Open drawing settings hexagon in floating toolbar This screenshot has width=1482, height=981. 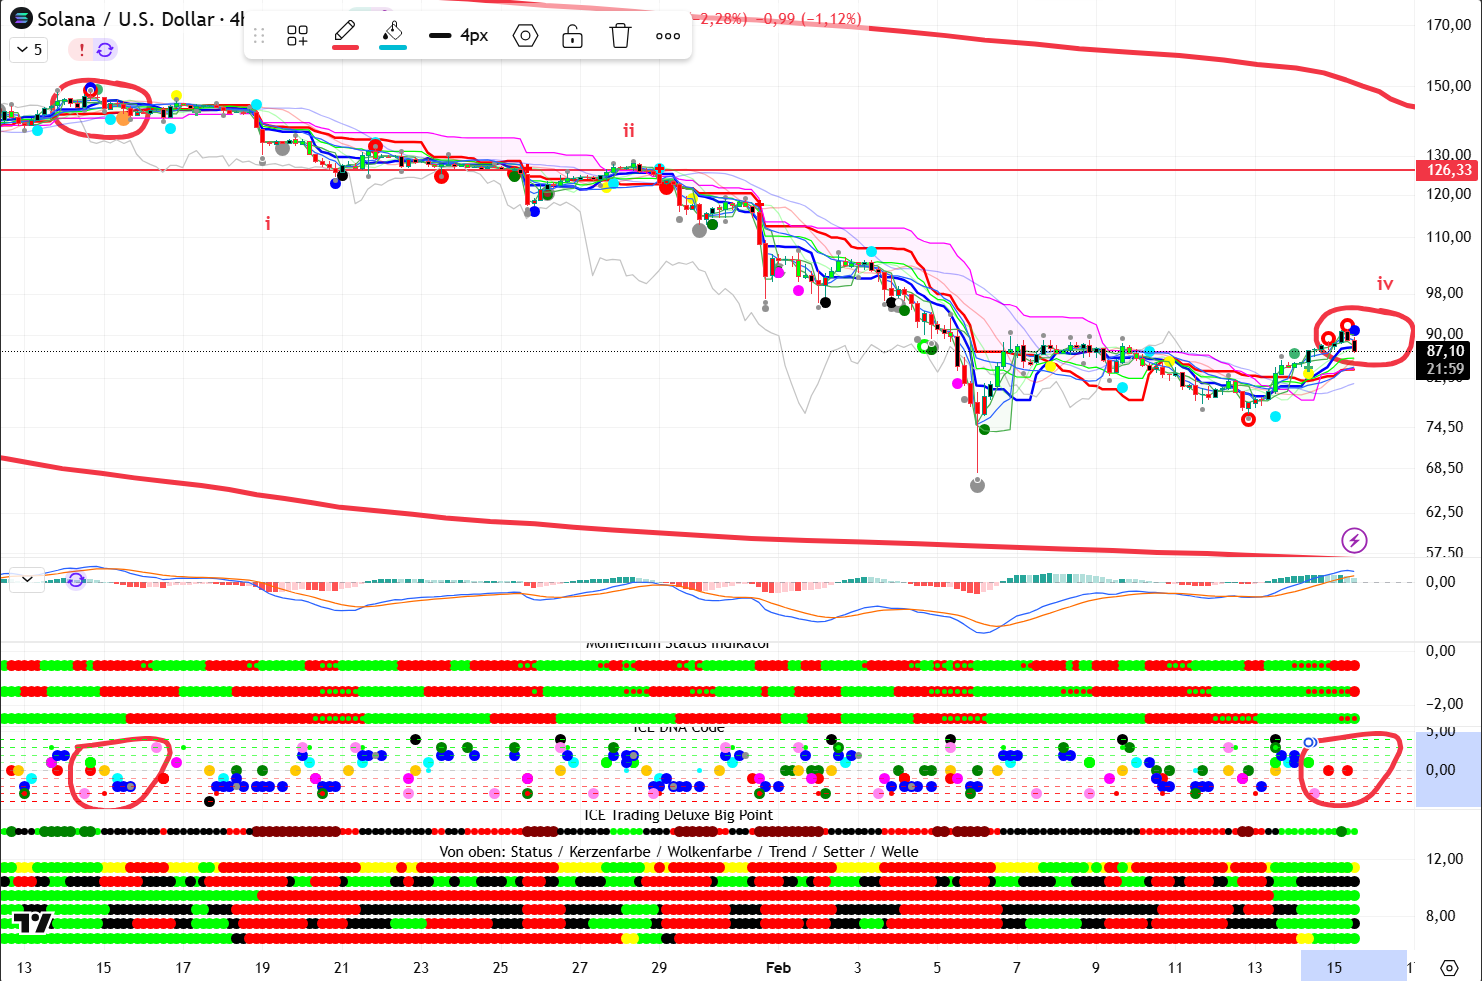525,36
